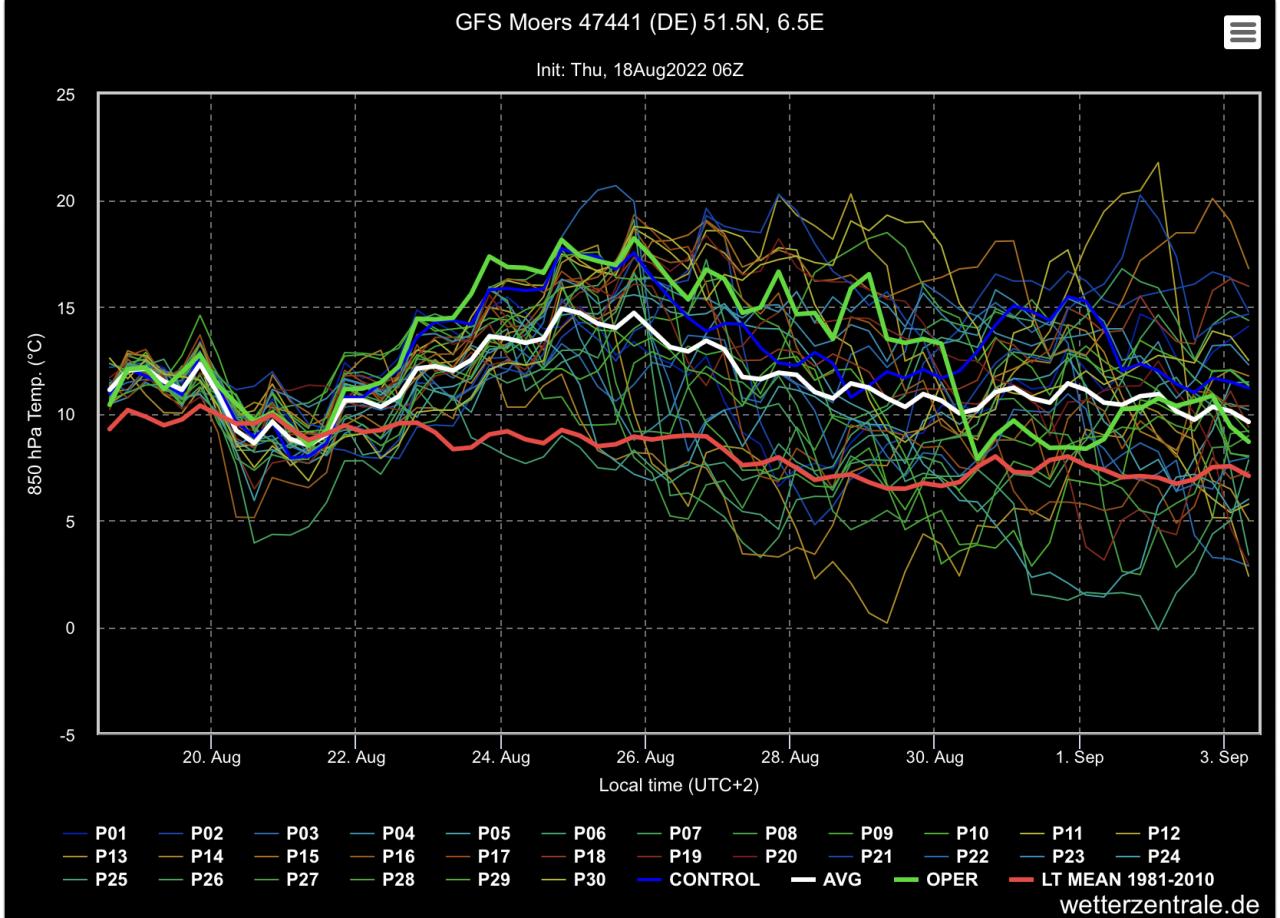
Task: Hide the P18 ensemble series
Action: 589,857
